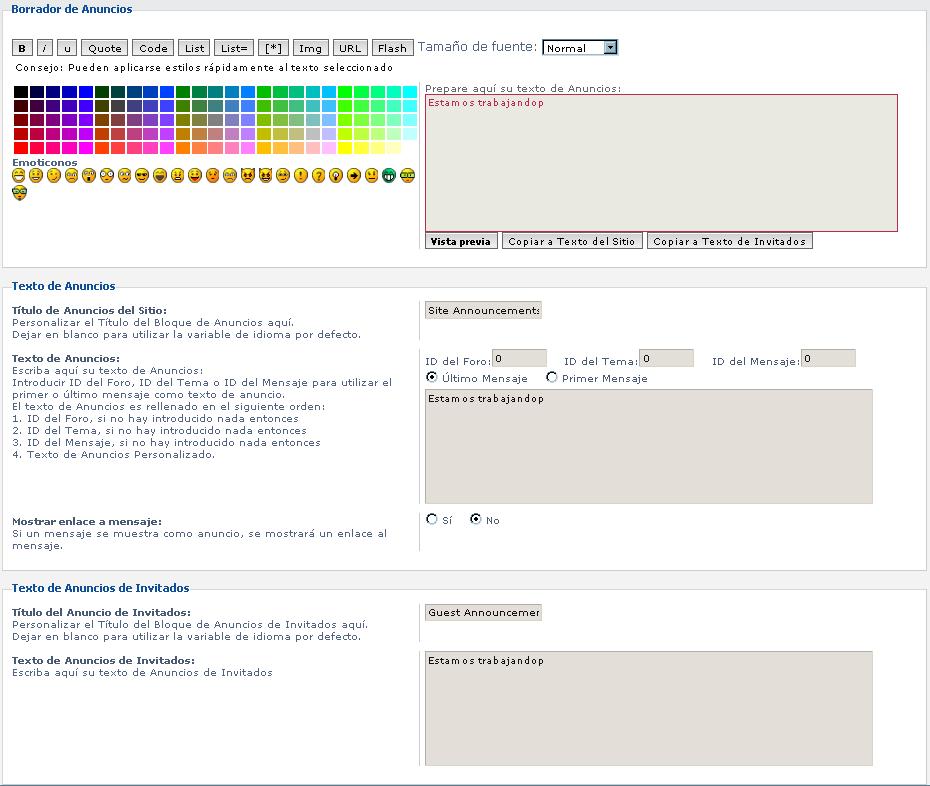Insert the arrow emoticon
The height and width of the screenshot is (786, 930).
[x=354, y=175]
